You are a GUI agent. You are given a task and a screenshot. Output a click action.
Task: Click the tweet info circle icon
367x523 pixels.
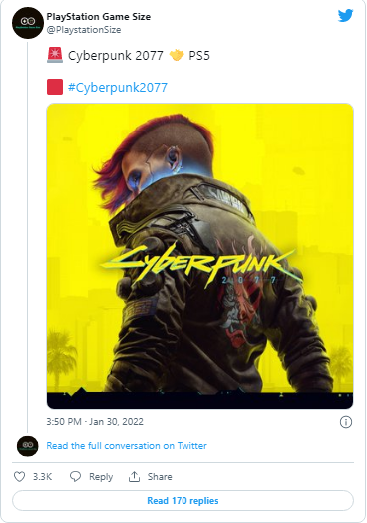coord(346,422)
